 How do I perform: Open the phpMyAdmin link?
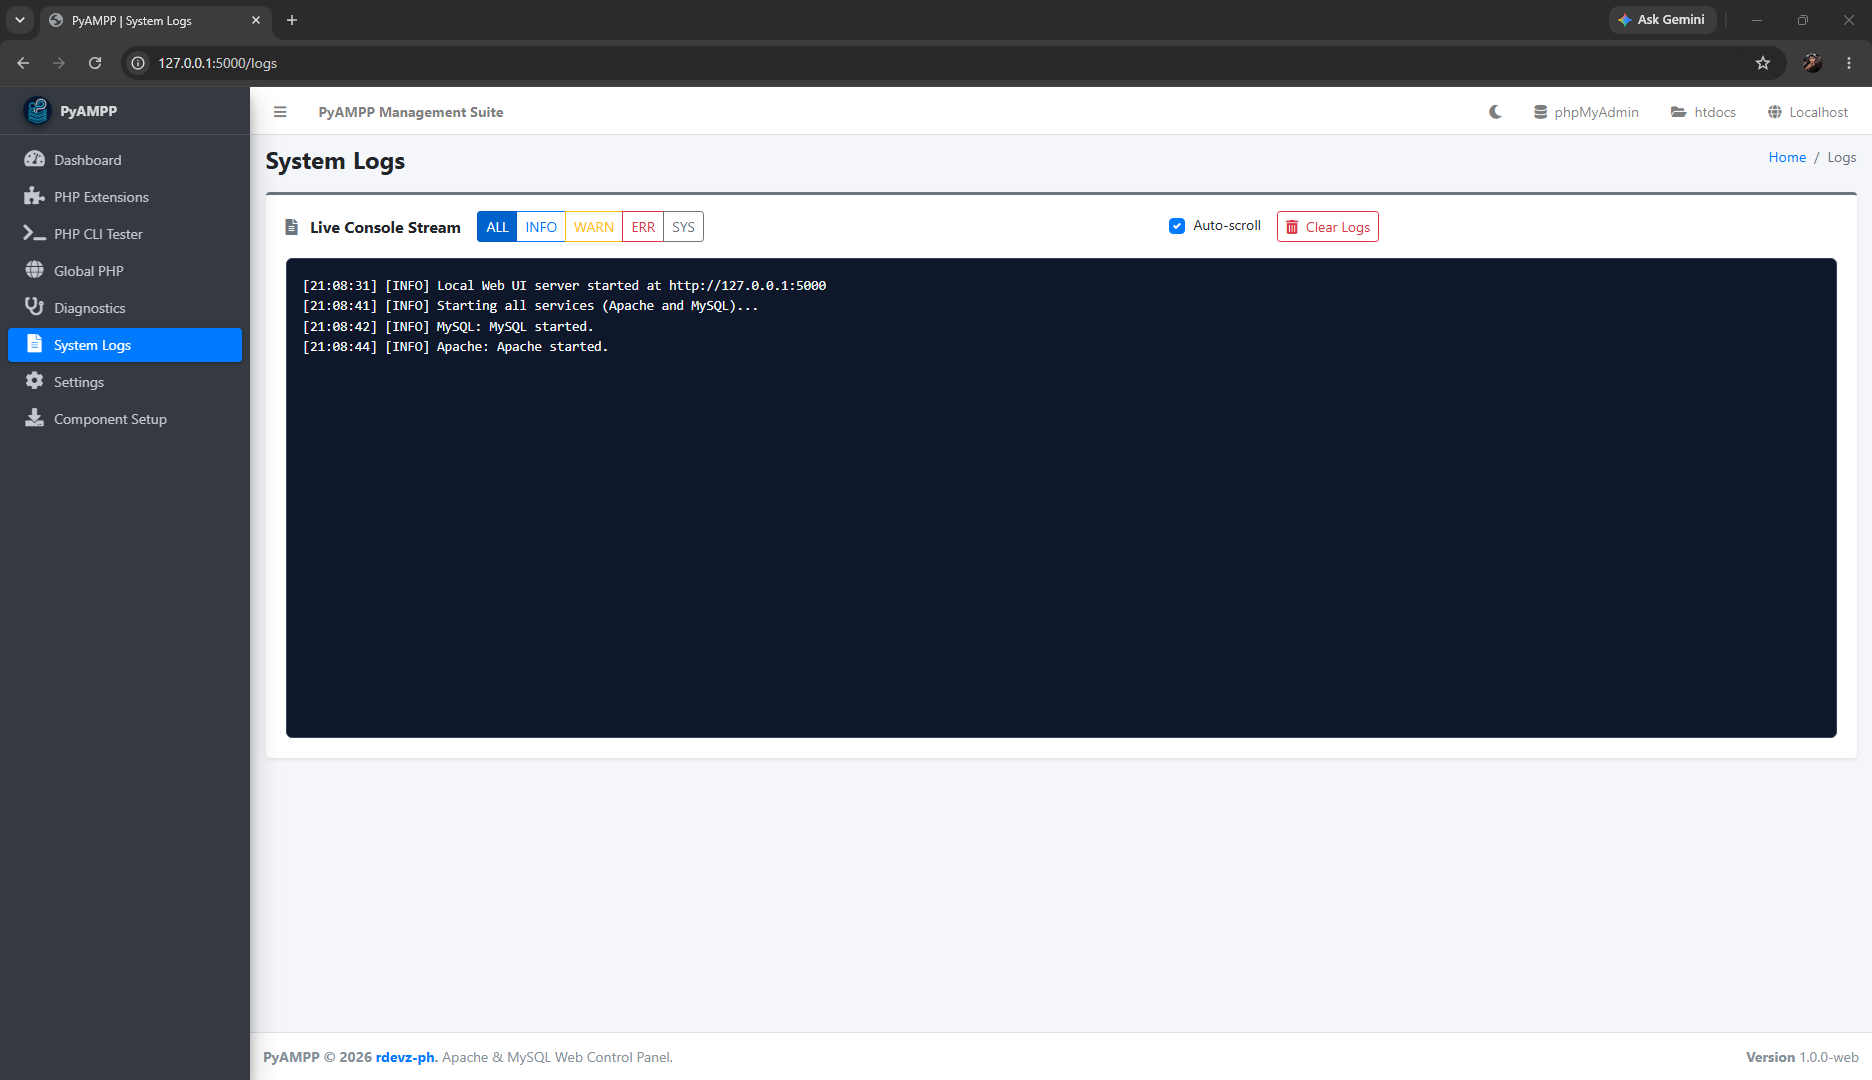coord(1586,112)
